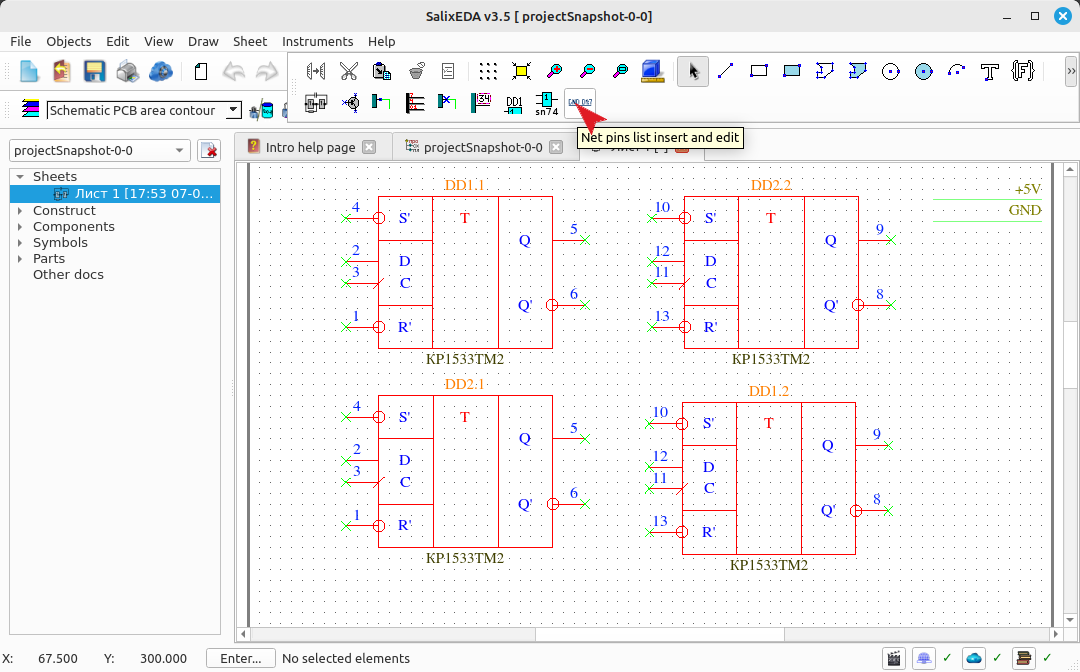Viewport: 1080px width, 672px height.
Task: Select the Text tool
Action: pyautogui.click(x=990, y=71)
